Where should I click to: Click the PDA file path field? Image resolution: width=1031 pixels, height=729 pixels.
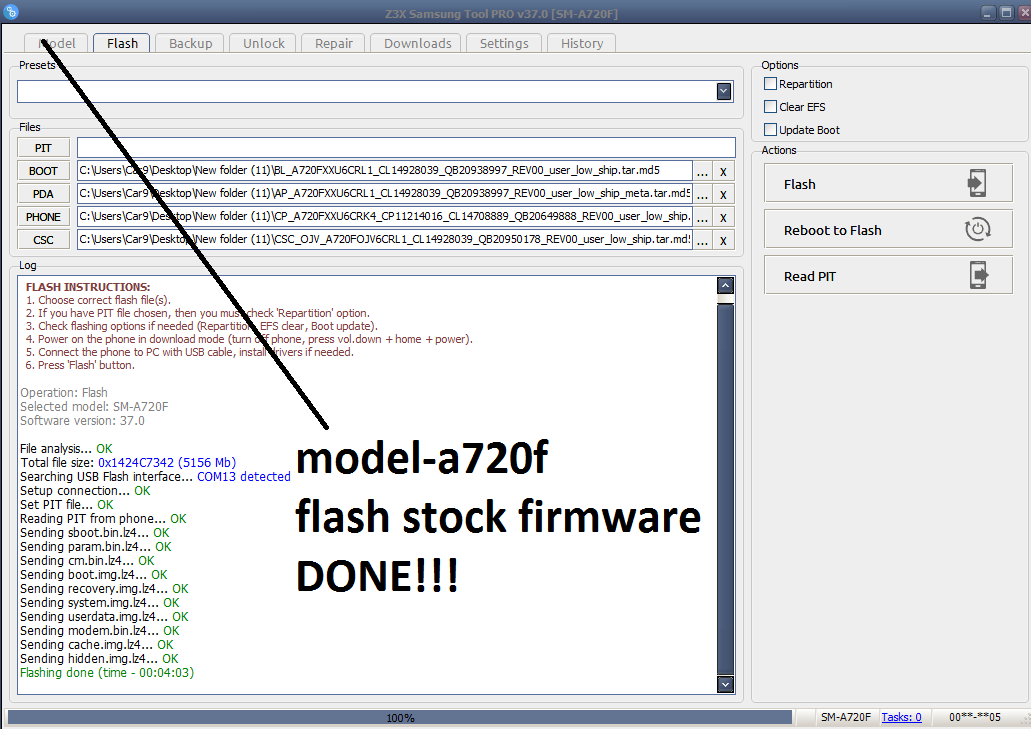(x=385, y=193)
